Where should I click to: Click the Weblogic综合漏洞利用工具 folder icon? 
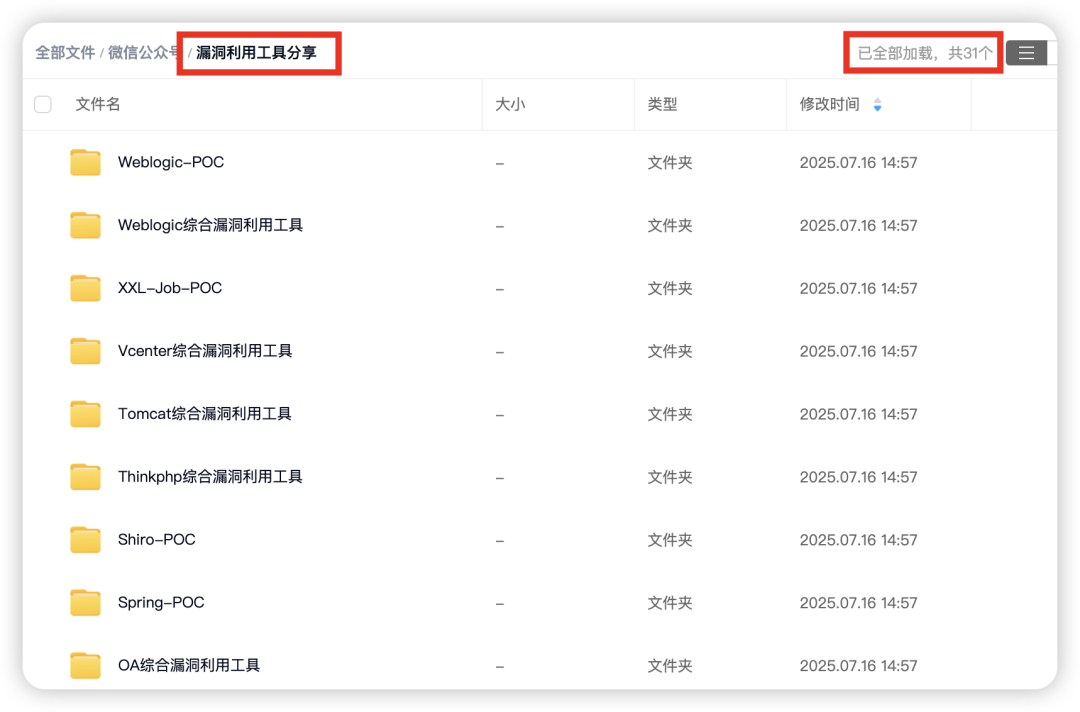pyautogui.click(x=85, y=225)
